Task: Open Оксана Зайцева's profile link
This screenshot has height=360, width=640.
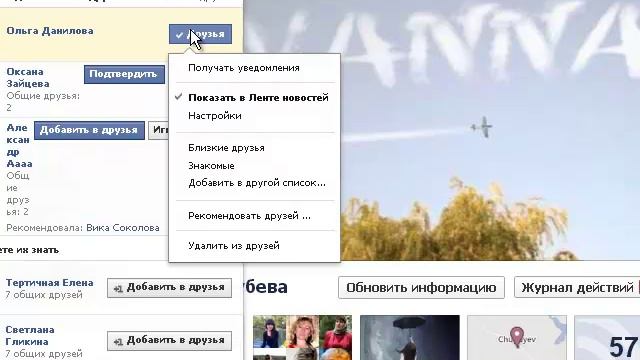Action: click(x=28, y=78)
